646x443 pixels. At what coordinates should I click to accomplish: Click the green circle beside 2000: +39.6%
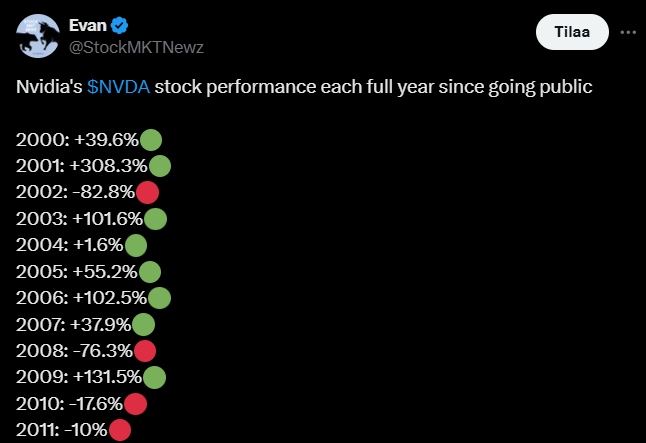(151, 140)
